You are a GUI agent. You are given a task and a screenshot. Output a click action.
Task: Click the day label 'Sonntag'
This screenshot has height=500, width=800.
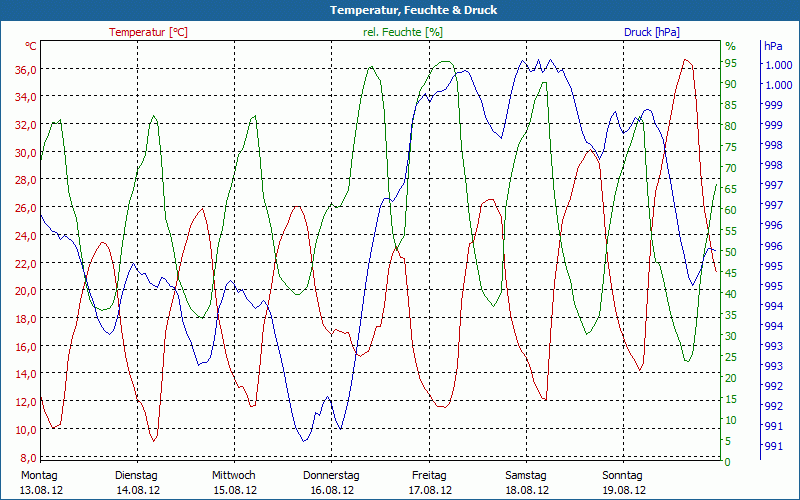(622, 475)
